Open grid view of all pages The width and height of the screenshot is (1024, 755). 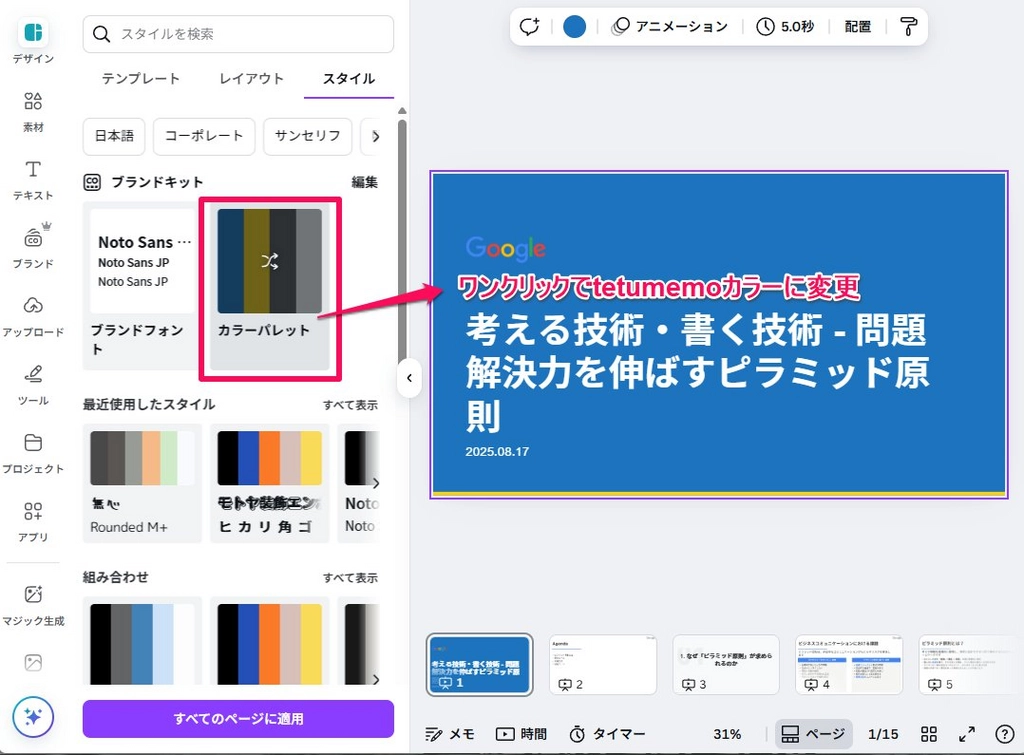point(929,734)
